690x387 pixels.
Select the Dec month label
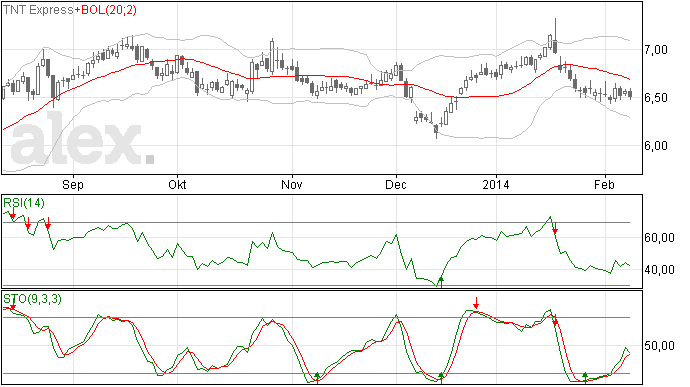pyautogui.click(x=396, y=184)
